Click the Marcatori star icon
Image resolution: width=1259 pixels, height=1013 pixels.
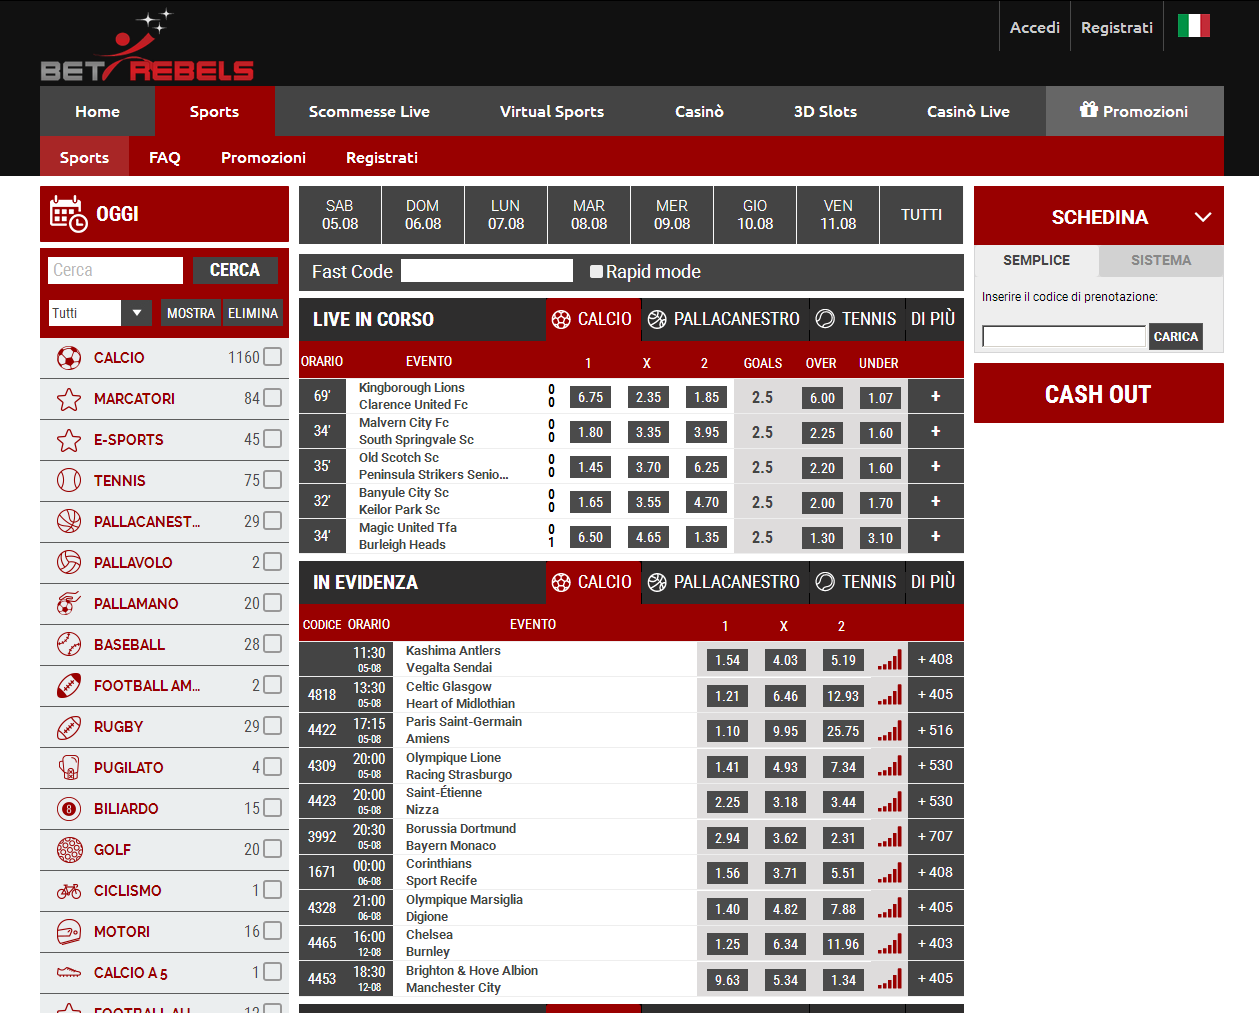(69, 399)
